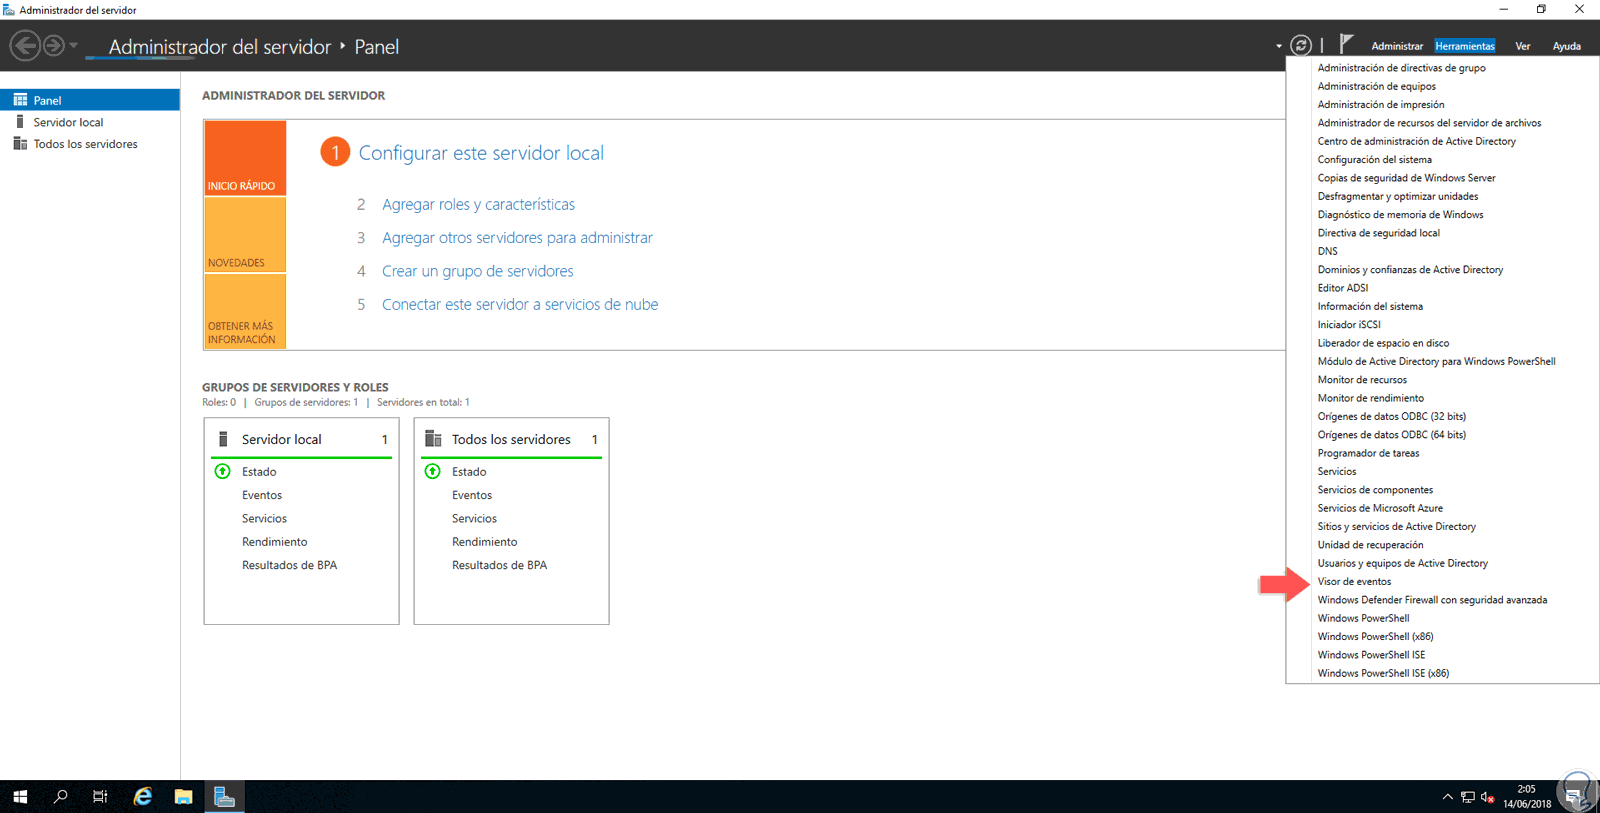Expand the dropdown arrow beside refresh icon
Screen dimensions: 1600x813
1279,46
